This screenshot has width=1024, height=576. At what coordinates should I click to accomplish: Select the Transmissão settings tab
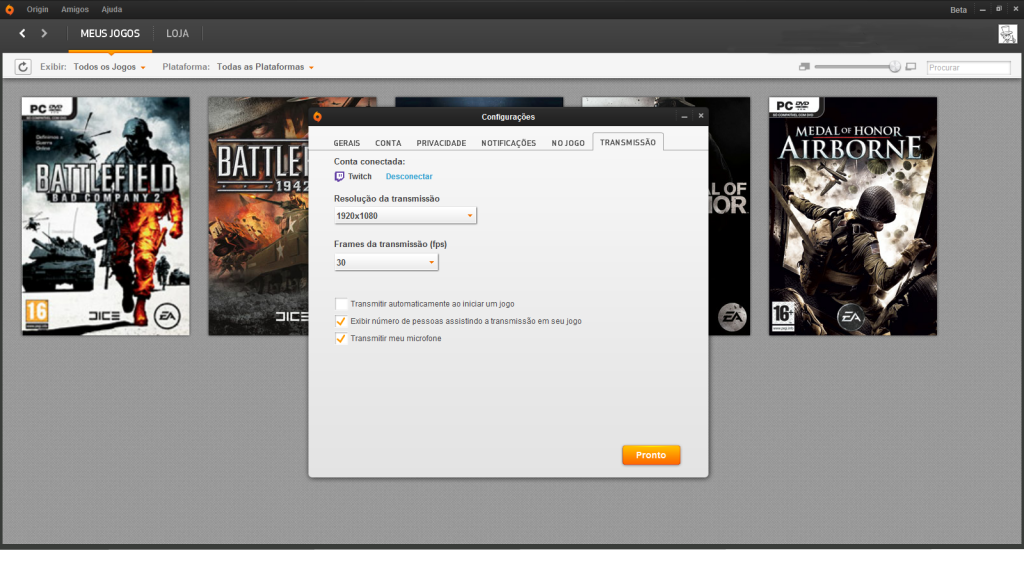[628, 142]
